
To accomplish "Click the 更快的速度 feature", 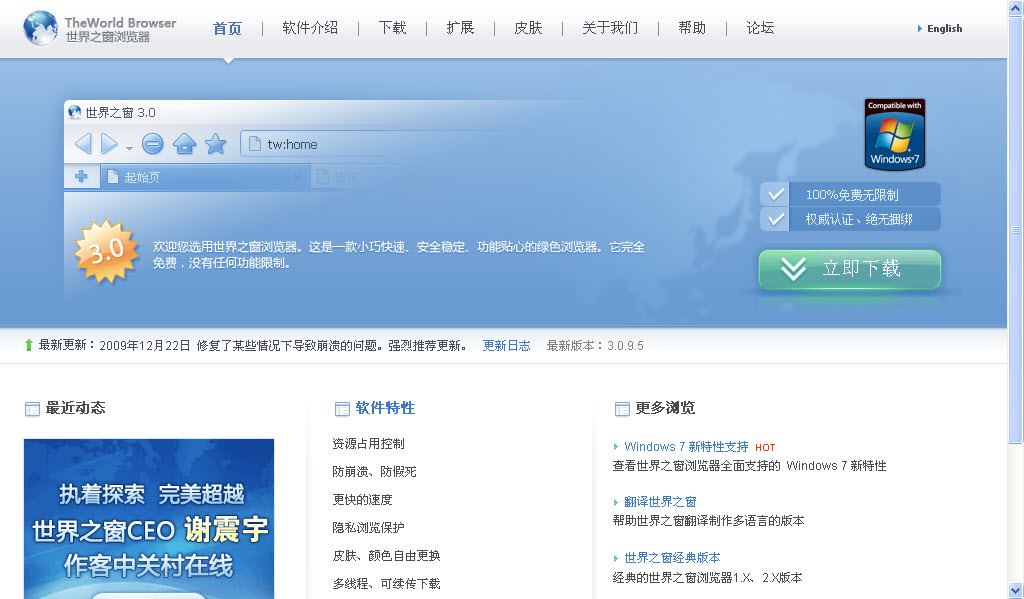I will point(362,500).
